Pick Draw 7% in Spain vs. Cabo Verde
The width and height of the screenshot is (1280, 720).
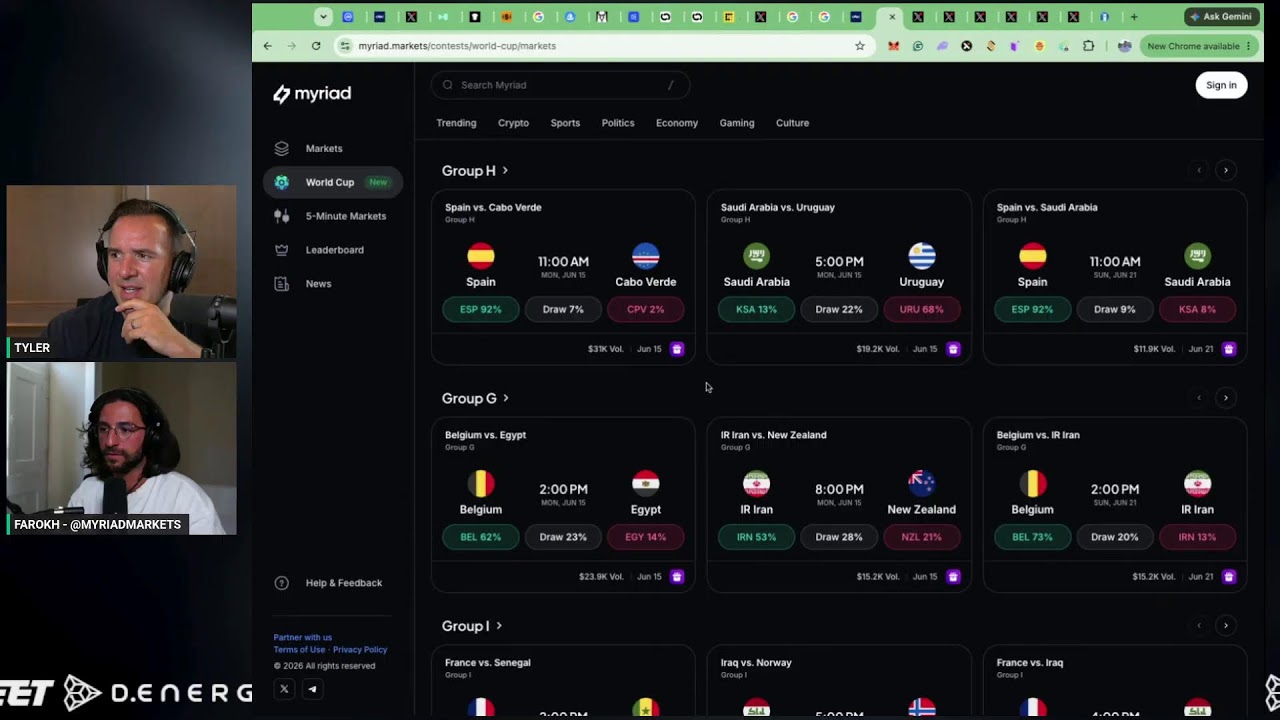tap(563, 310)
